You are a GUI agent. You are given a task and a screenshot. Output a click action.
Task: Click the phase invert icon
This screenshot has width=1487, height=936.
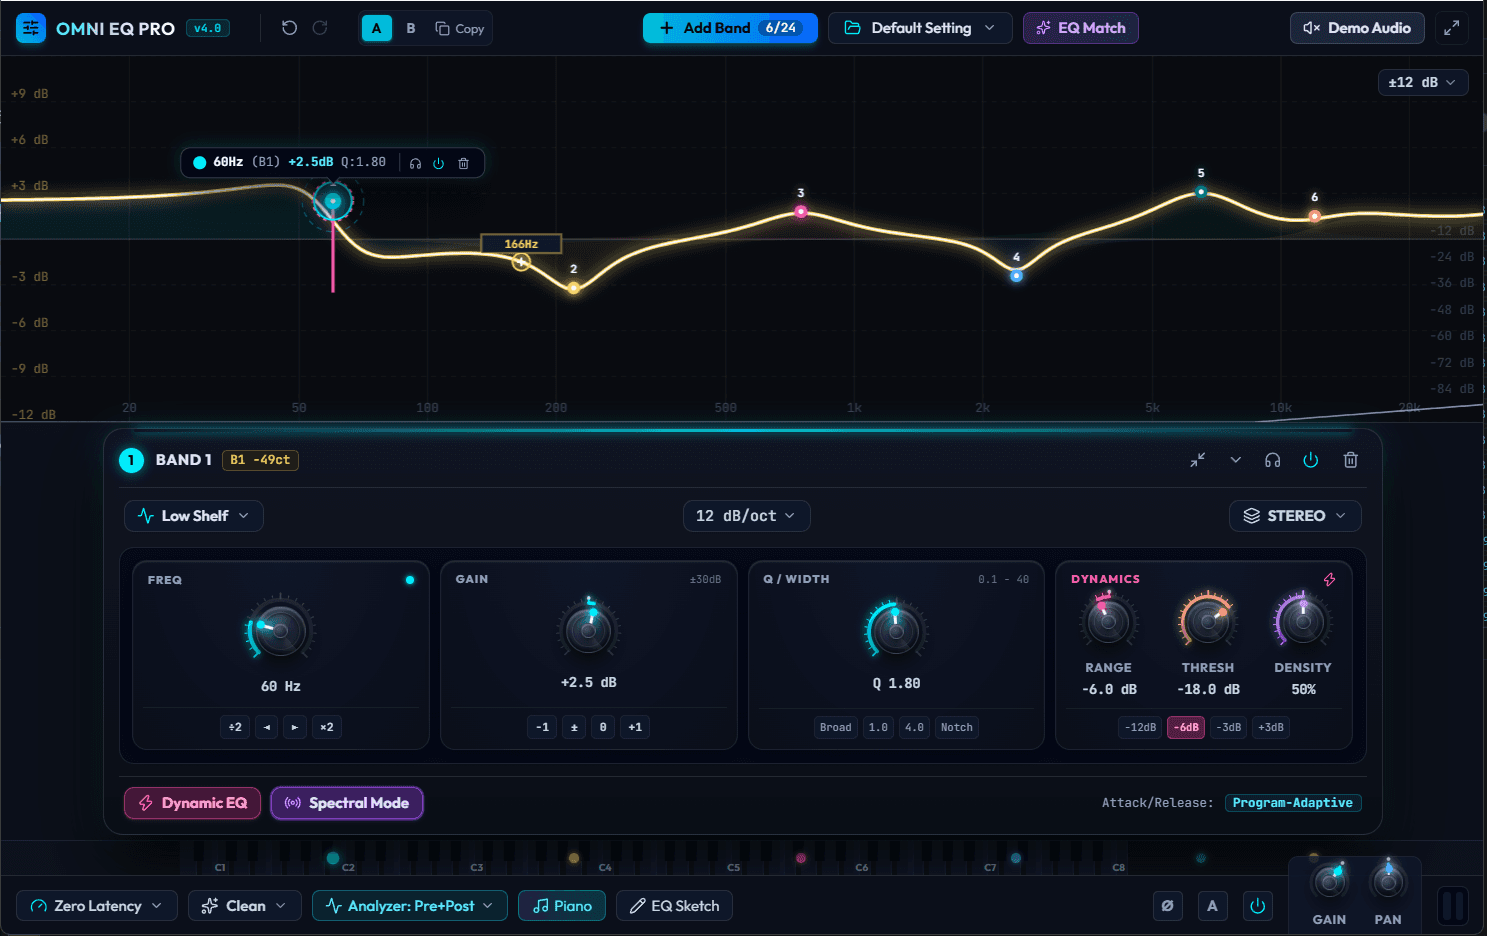pos(1167,906)
